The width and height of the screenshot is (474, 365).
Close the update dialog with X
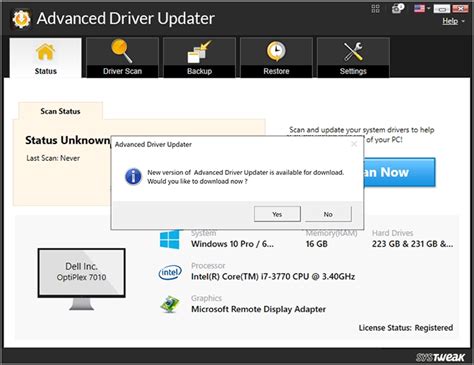click(354, 144)
